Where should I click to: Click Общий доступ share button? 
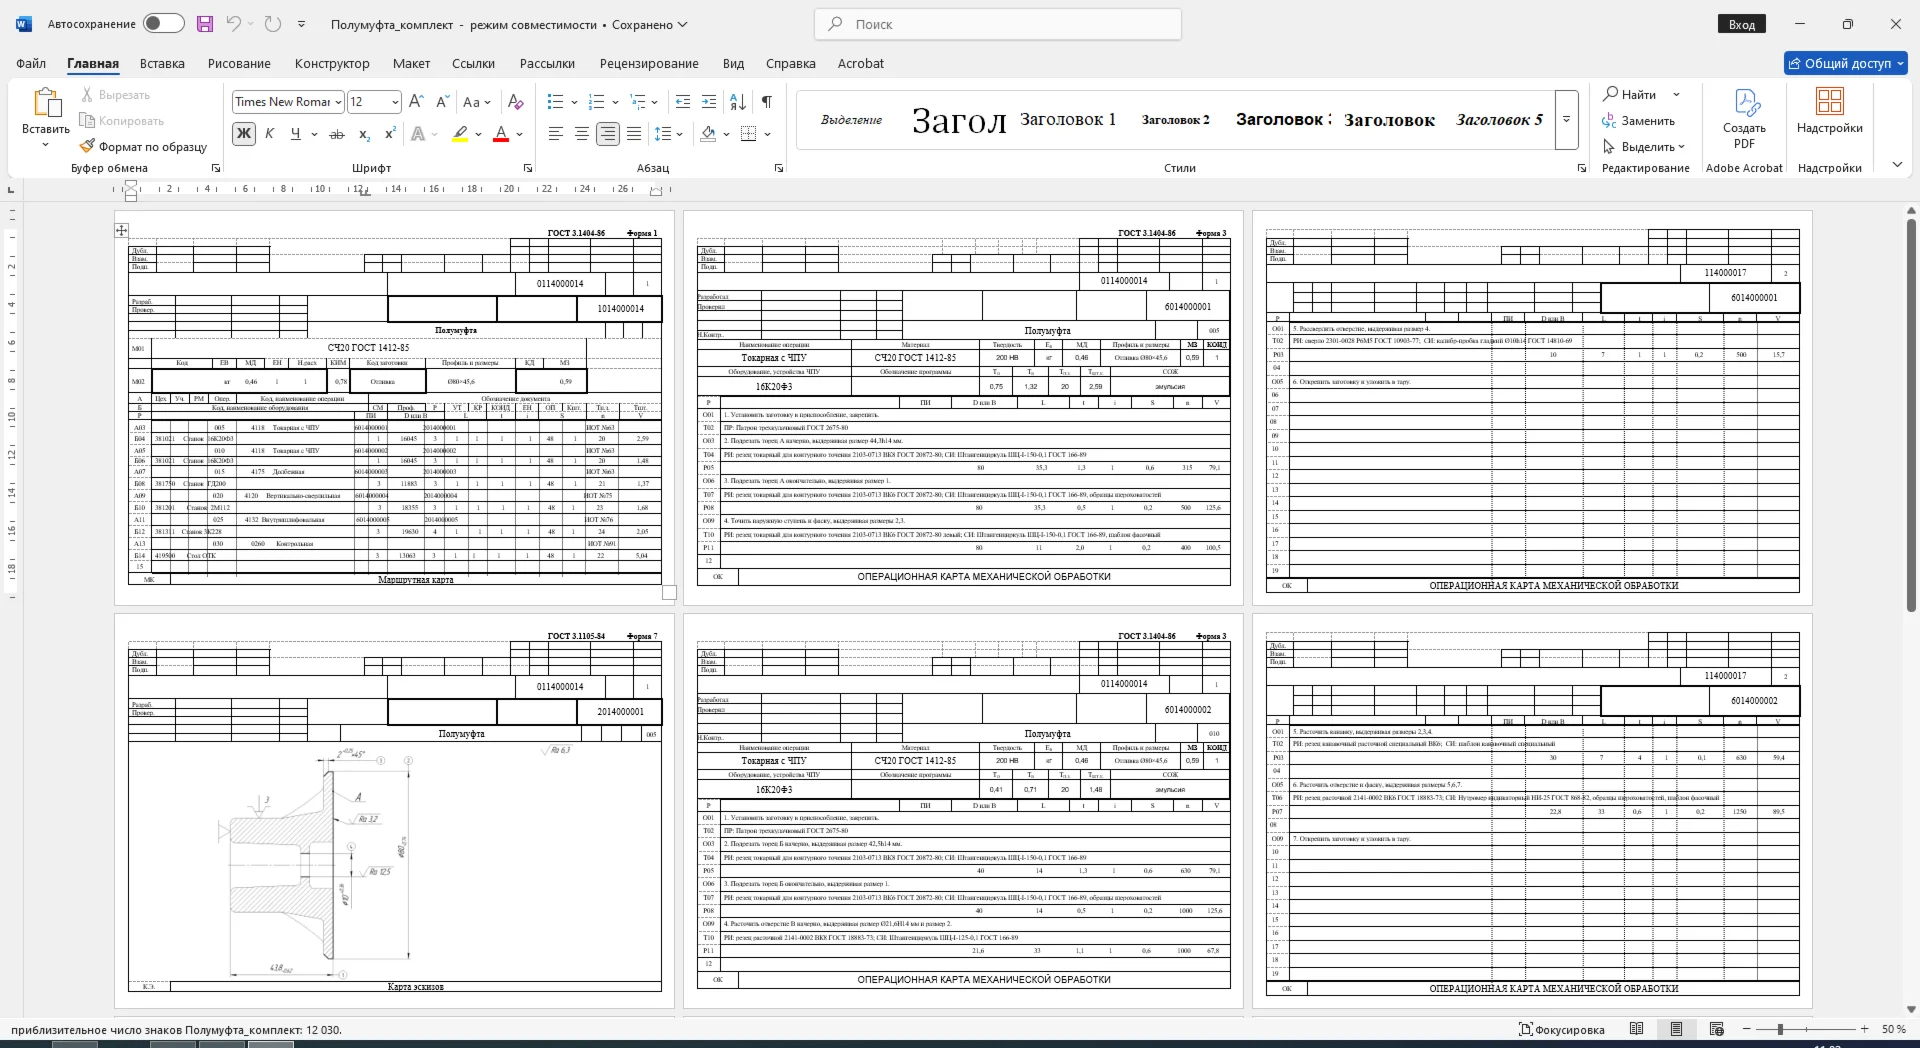click(1847, 63)
